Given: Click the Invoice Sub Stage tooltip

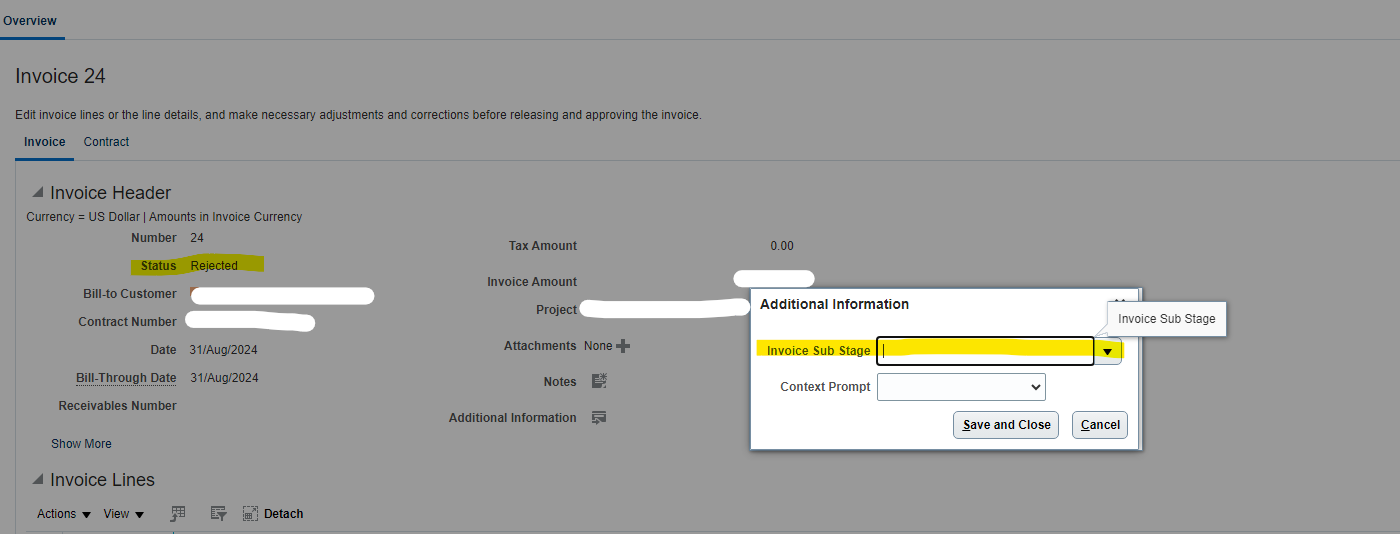Looking at the screenshot, I should (x=1167, y=319).
